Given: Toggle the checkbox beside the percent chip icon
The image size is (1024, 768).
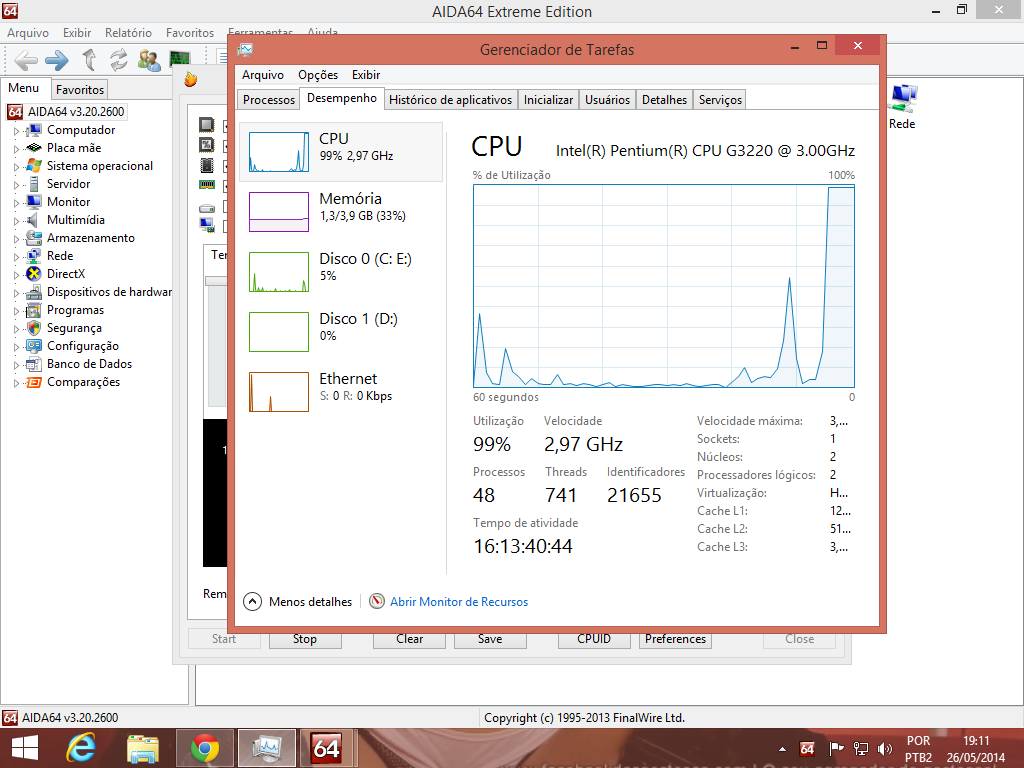Looking at the screenshot, I should pos(226,146).
